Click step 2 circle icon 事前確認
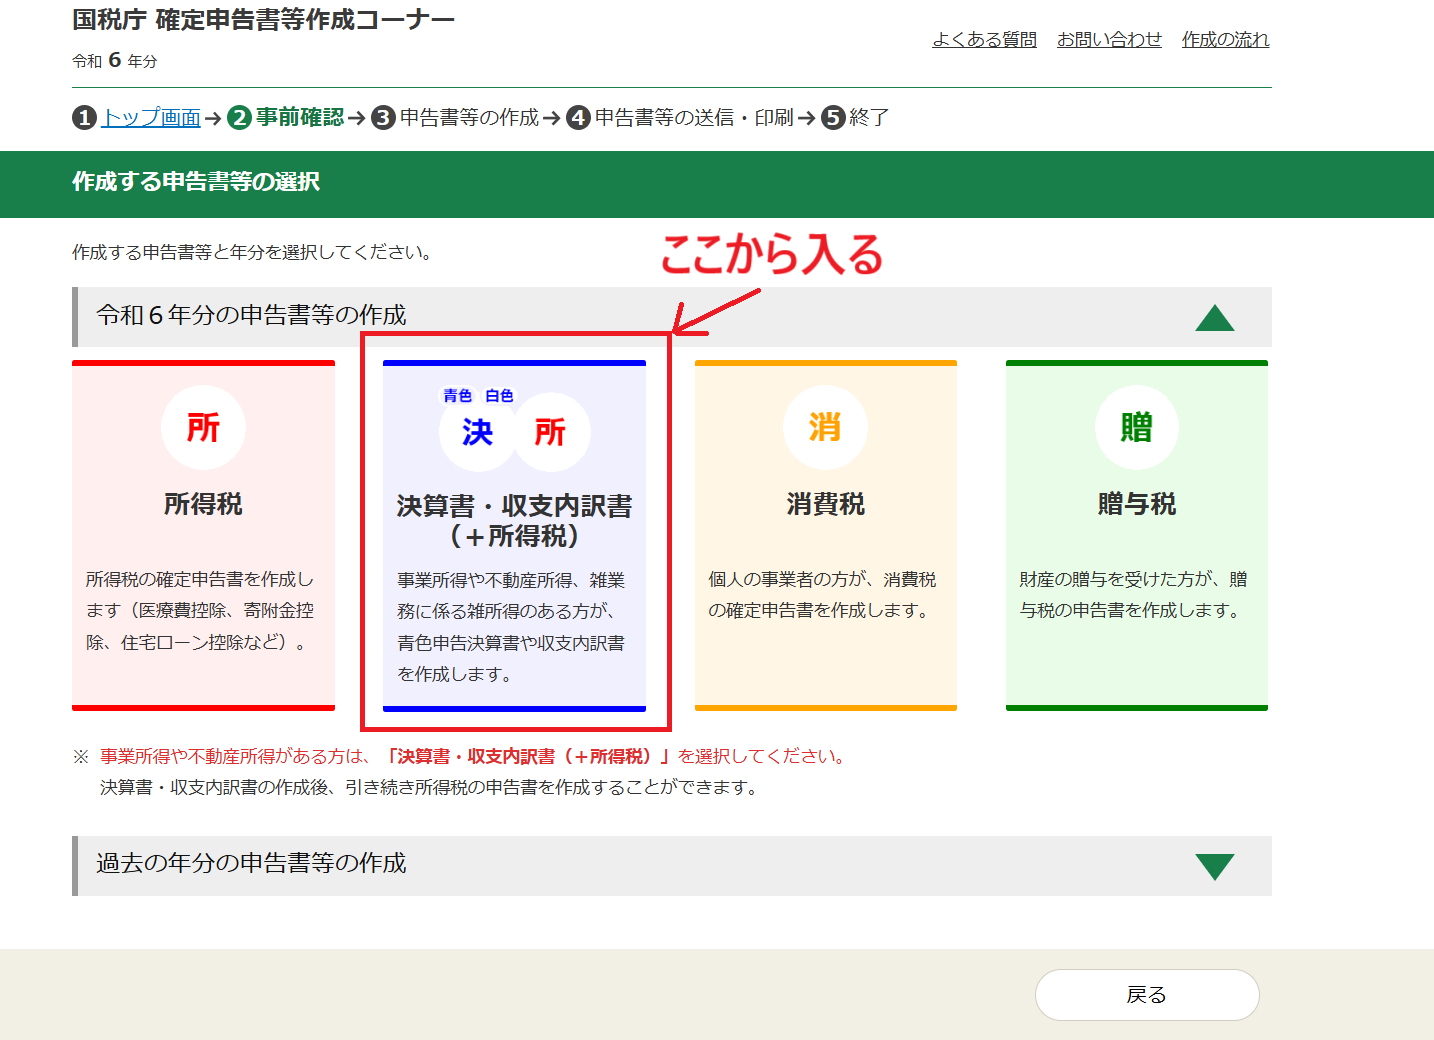The height and width of the screenshot is (1040, 1434). pyautogui.click(x=239, y=118)
